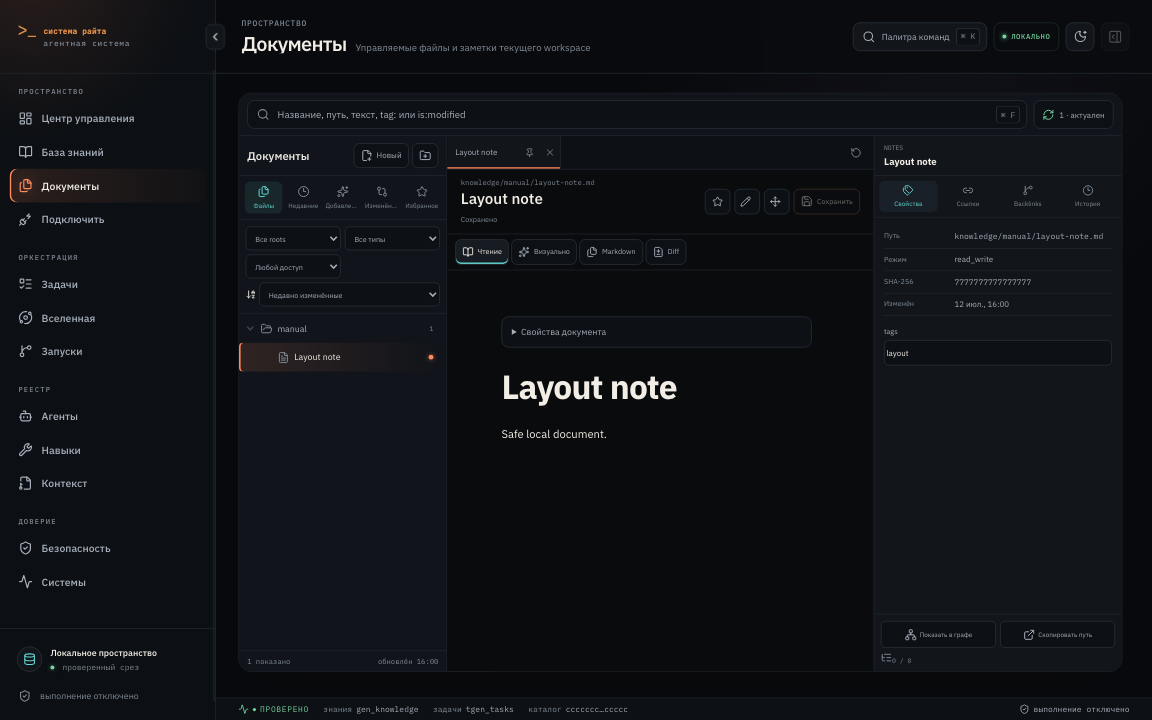Click Скопировать путь button
Screen dimensions: 1152x720
pyautogui.click(x=1057, y=635)
